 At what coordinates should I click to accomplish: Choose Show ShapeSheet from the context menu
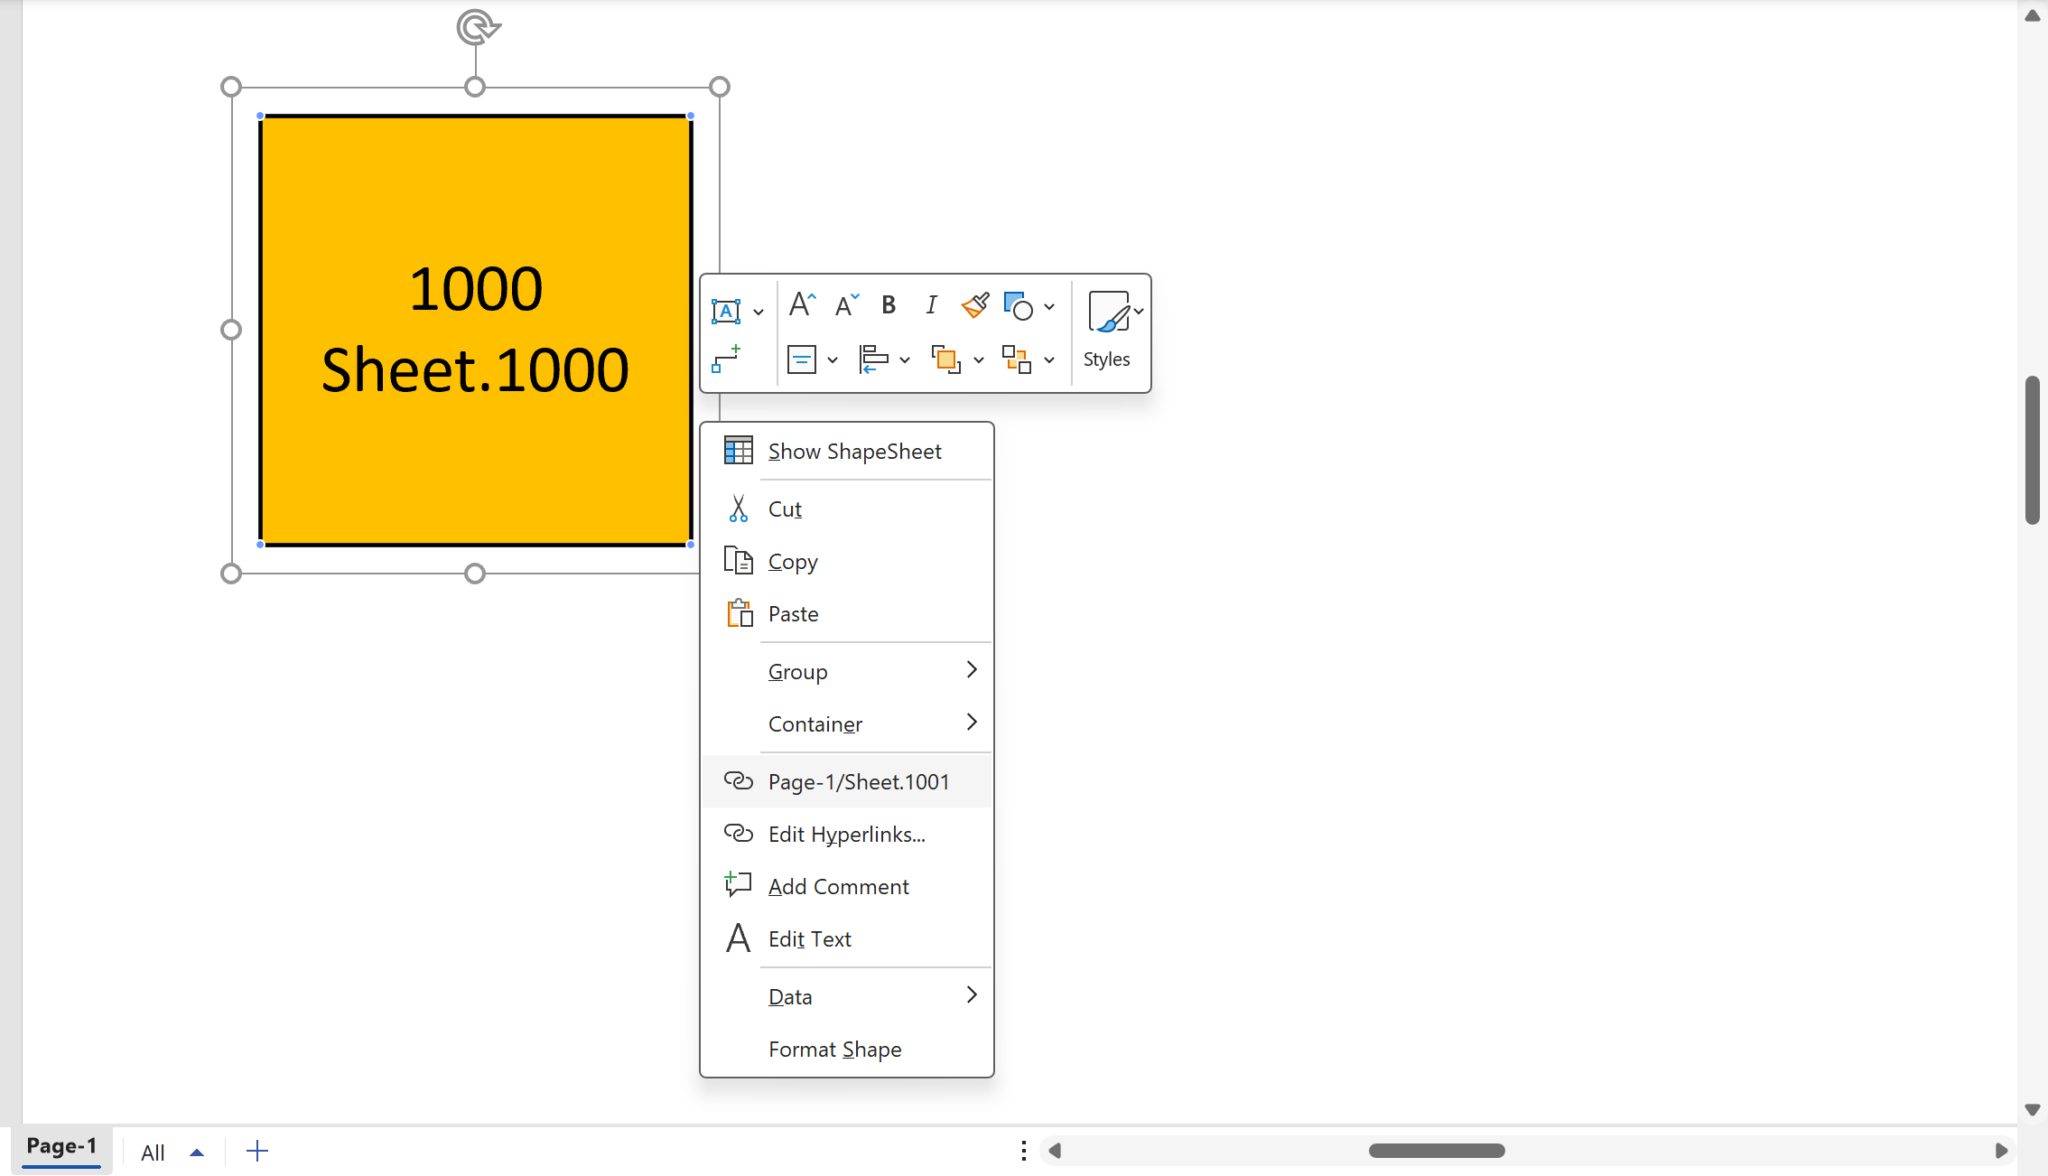[x=853, y=451]
